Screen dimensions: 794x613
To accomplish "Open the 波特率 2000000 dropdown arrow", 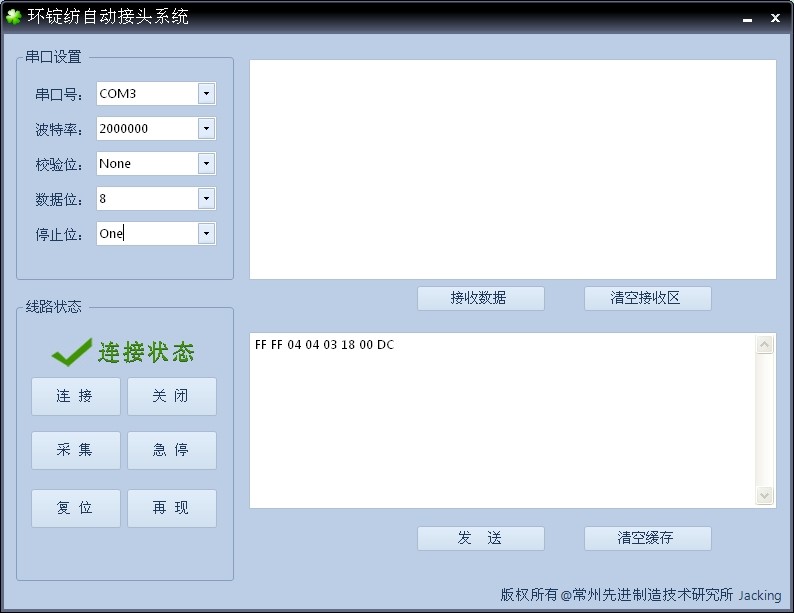I will point(206,129).
